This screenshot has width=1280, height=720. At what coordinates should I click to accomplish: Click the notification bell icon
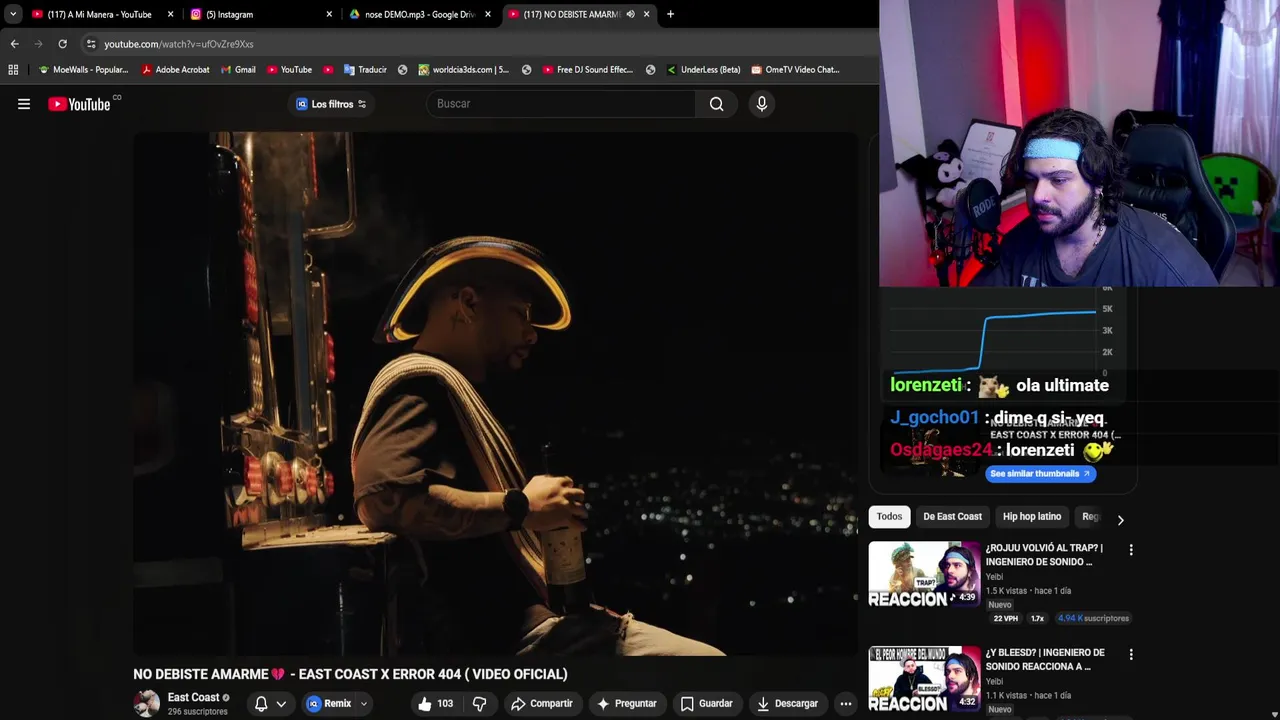point(261,704)
